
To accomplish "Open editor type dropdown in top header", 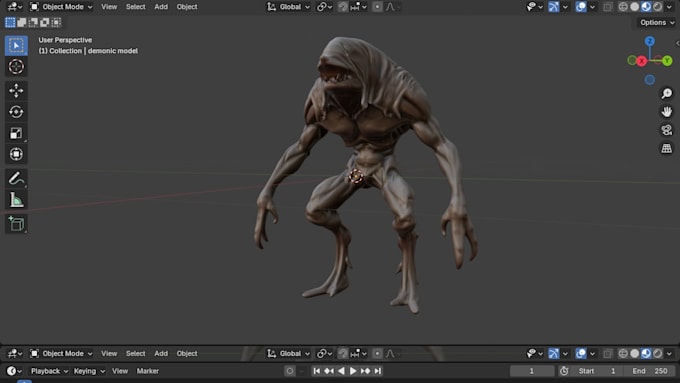I will [x=15, y=7].
